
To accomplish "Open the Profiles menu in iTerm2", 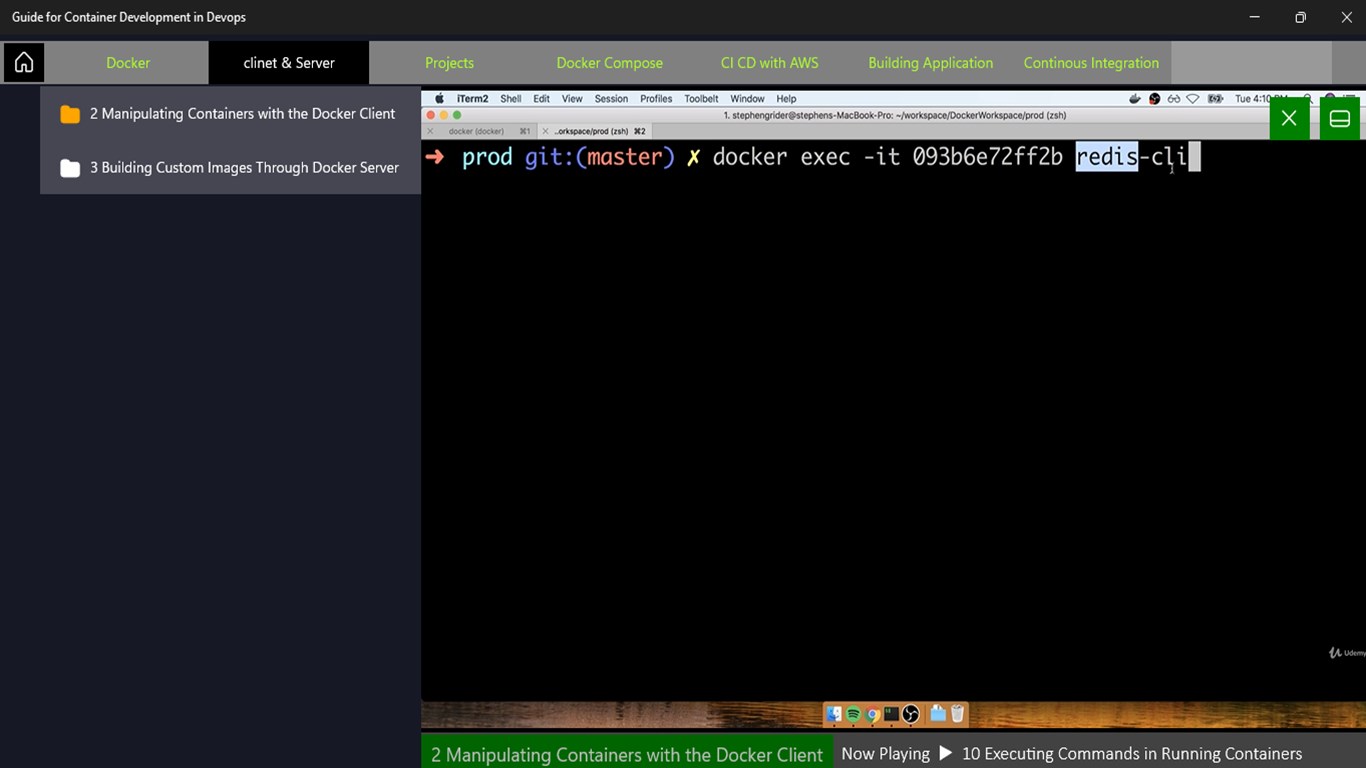I will (656, 99).
